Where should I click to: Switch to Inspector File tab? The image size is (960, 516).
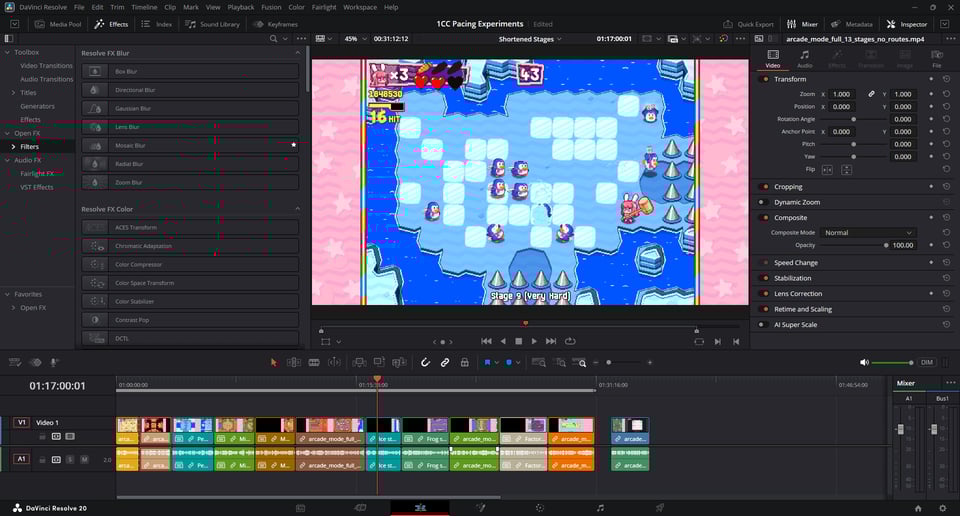(x=936, y=59)
